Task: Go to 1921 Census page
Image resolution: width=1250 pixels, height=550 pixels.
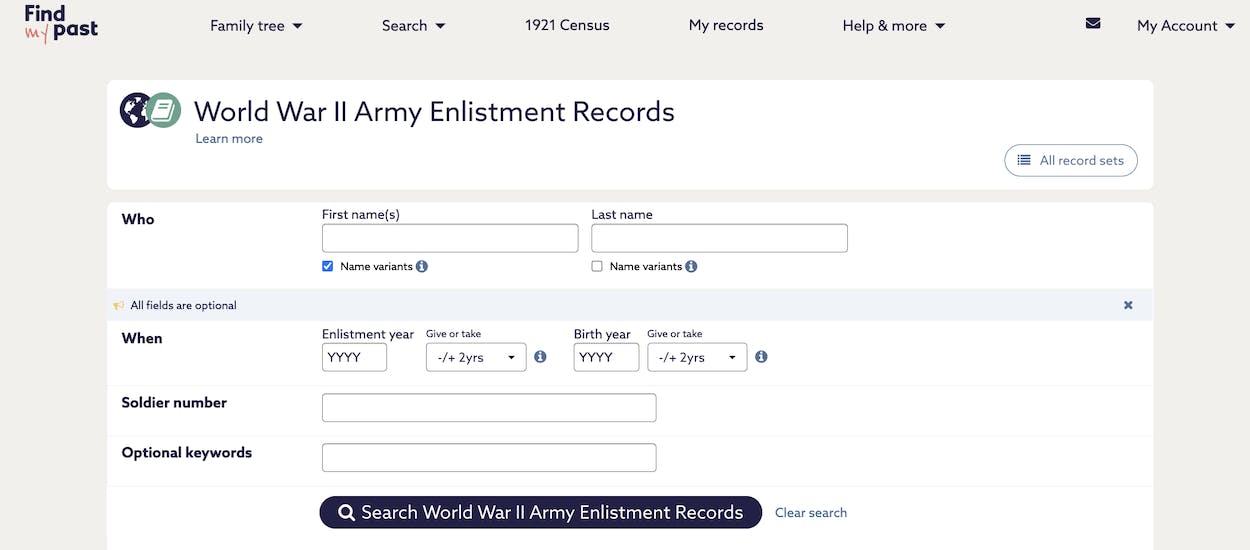Action: [567, 25]
